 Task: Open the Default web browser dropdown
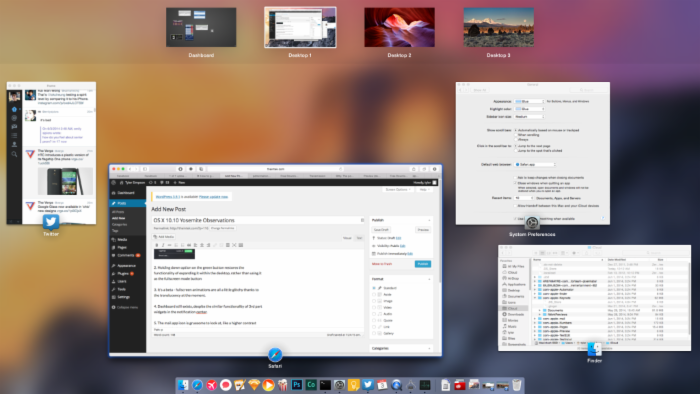(535, 165)
